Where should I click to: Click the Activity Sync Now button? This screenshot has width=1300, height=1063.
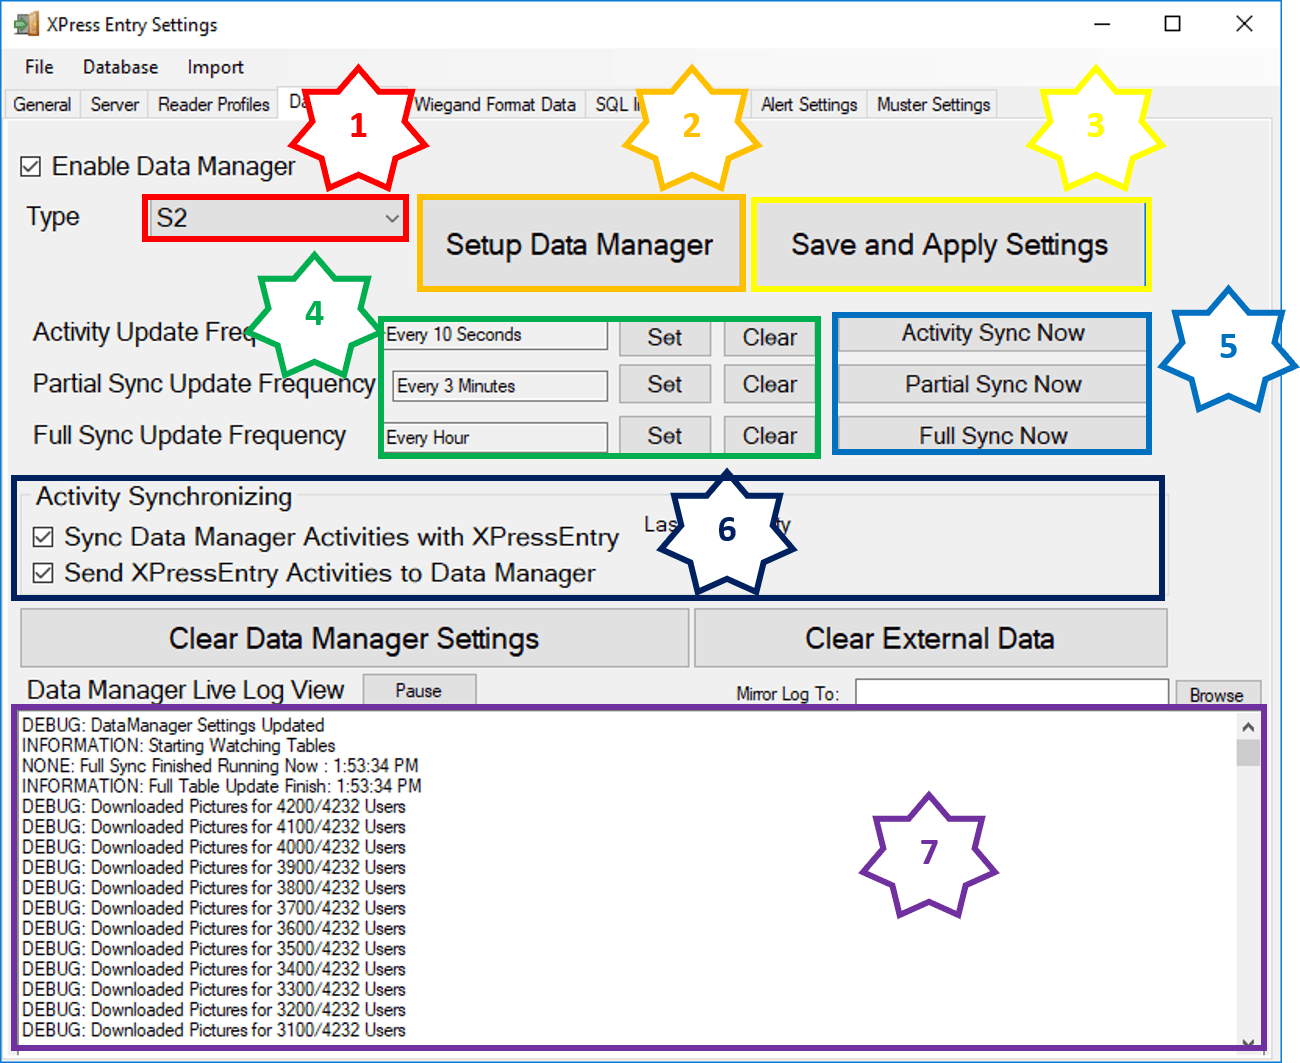click(x=992, y=333)
